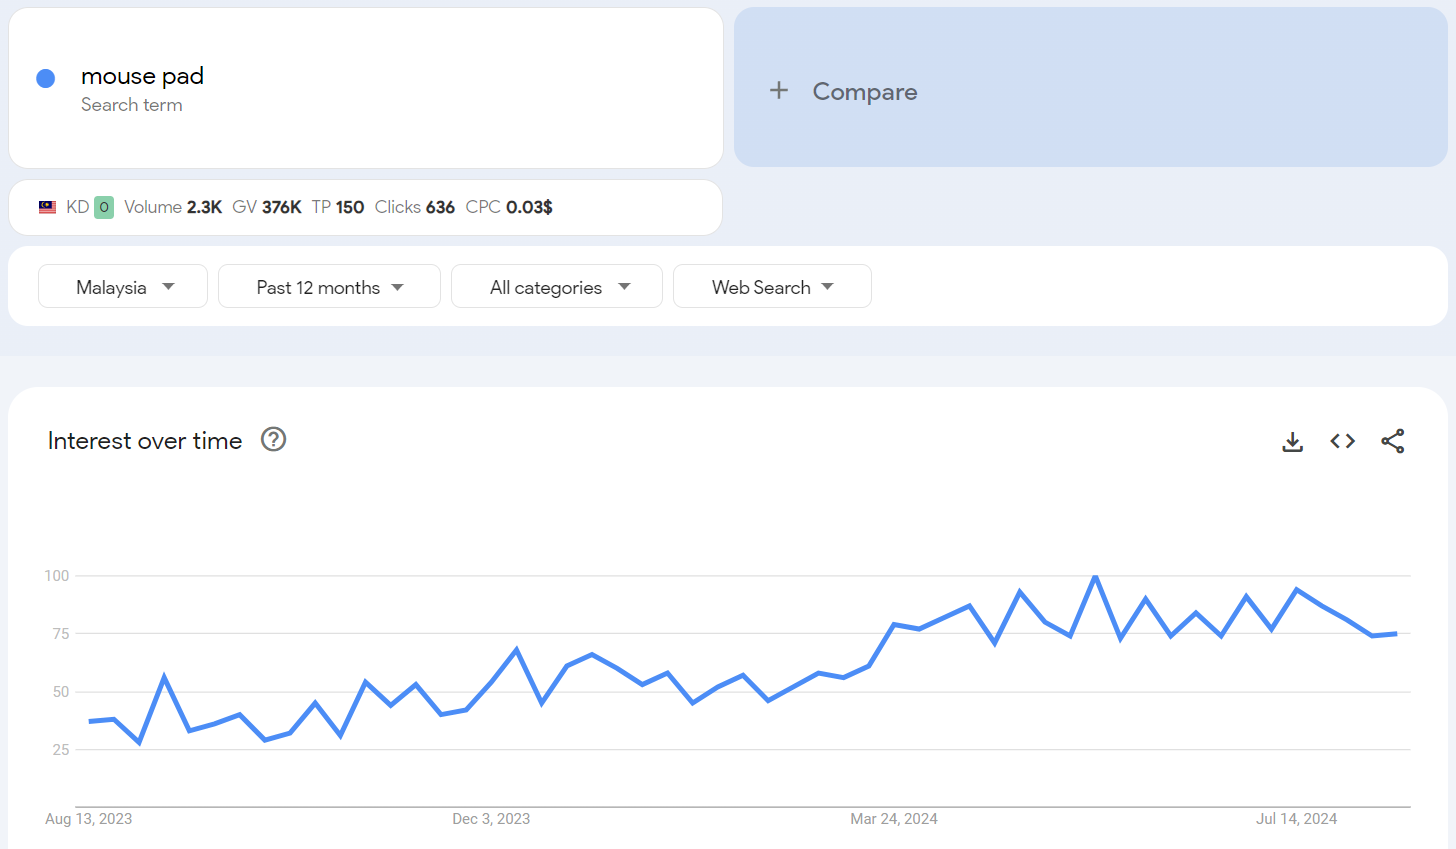Click the chart's highest peak at 100

[1096, 577]
